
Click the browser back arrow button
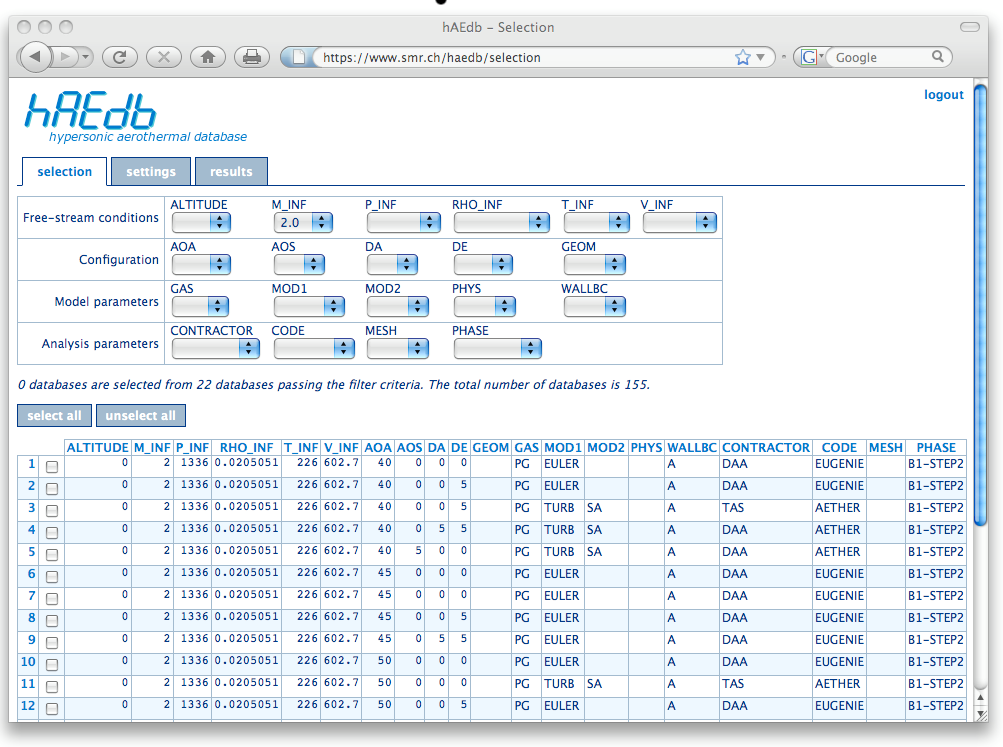click(x=35, y=57)
